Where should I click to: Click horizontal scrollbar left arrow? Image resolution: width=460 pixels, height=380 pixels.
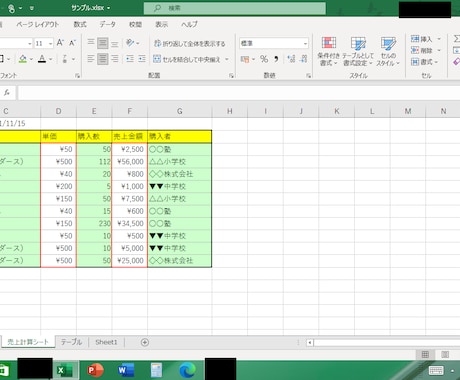(x=310, y=342)
